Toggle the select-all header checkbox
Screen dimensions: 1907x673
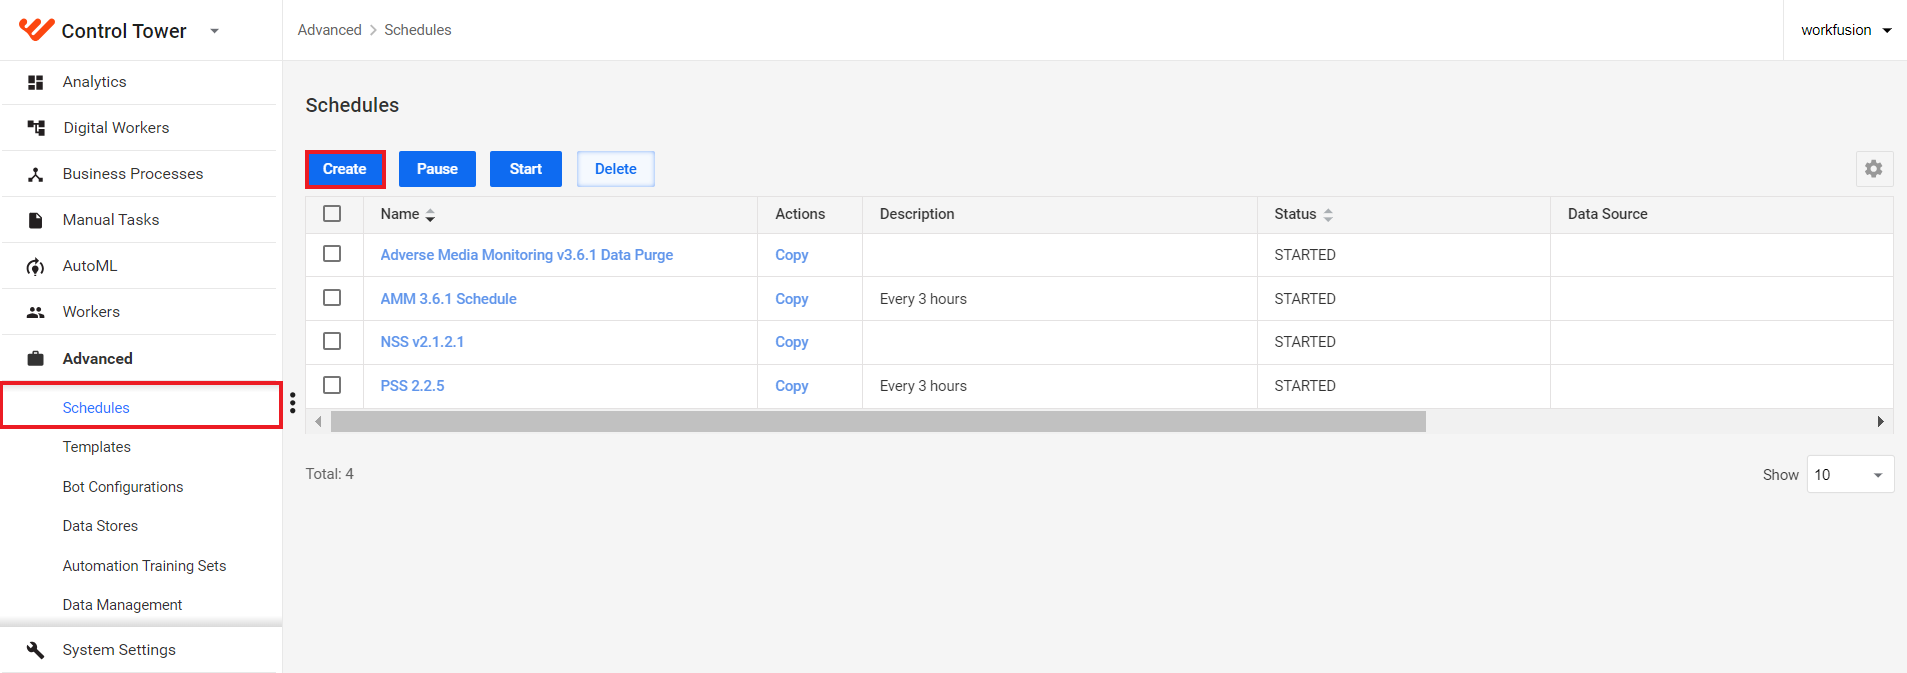click(x=332, y=214)
